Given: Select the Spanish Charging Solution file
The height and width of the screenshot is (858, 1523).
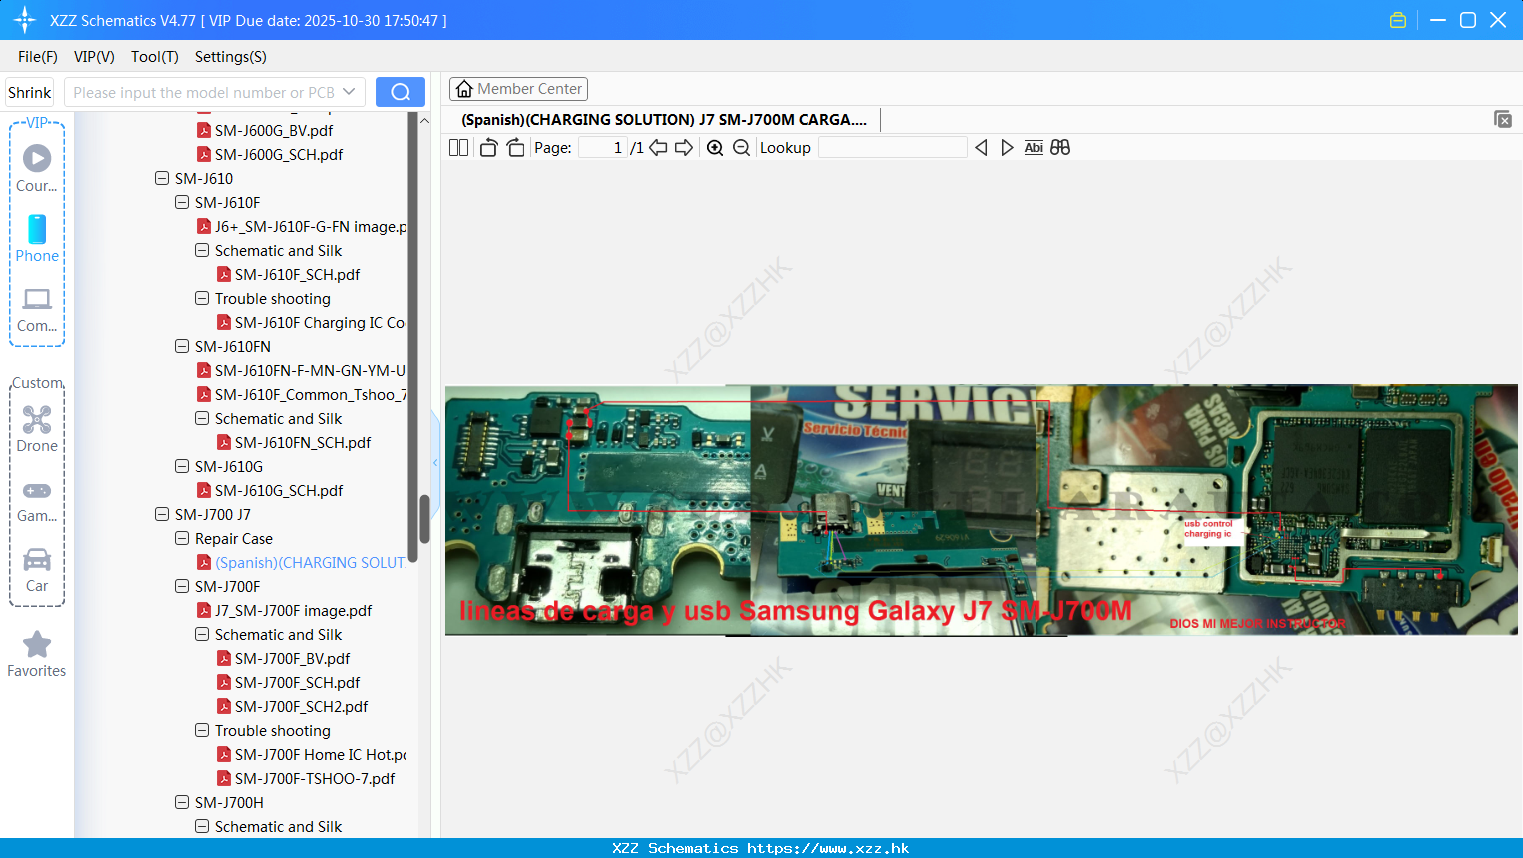Looking at the screenshot, I should [x=301, y=562].
